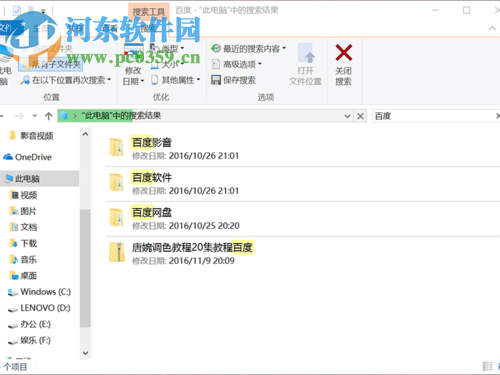Click the address bar search results path

point(121,116)
